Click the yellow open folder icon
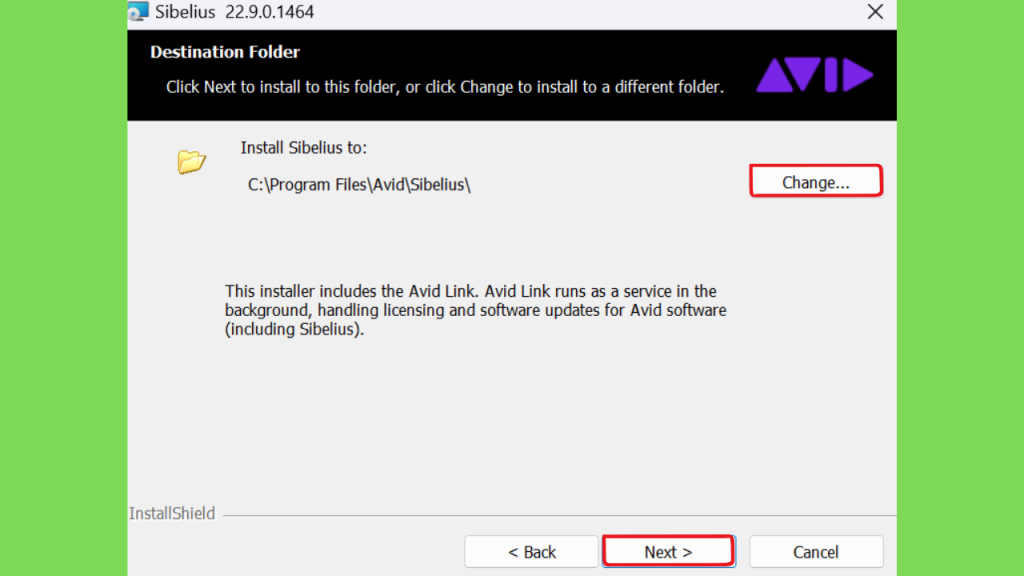 tap(191, 161)
